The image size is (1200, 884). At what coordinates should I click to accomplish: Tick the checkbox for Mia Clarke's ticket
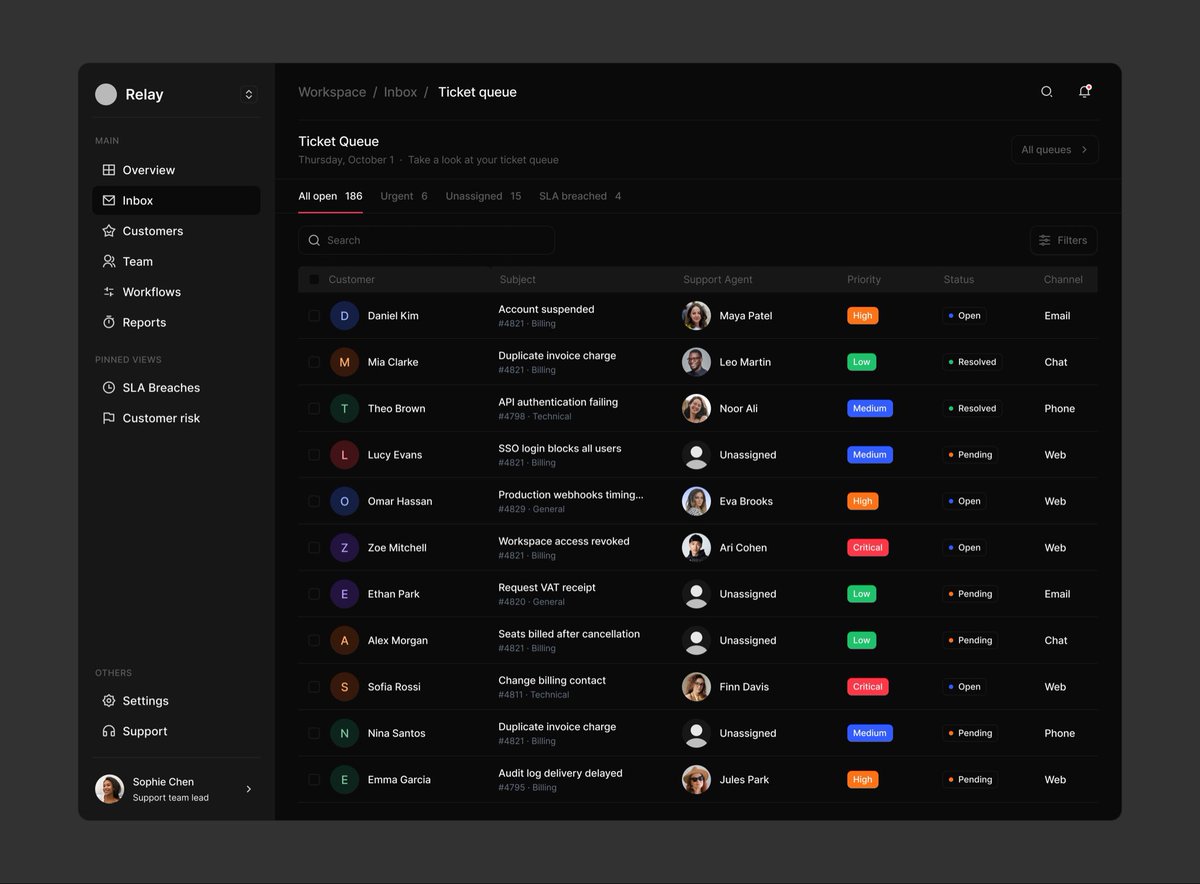314,362
